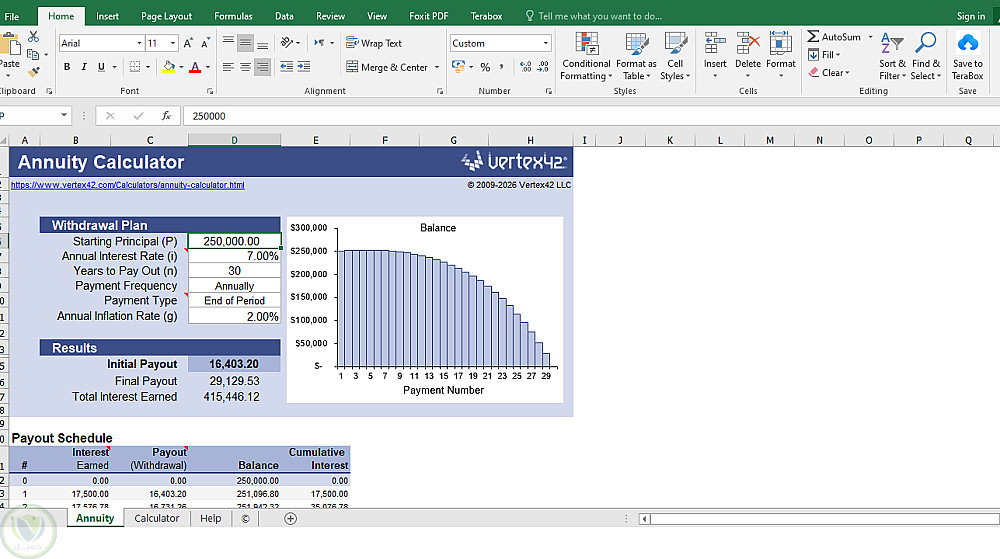The image size is (1000, 559).
Task: Open the File tab
Action: [x=11, y=17]
